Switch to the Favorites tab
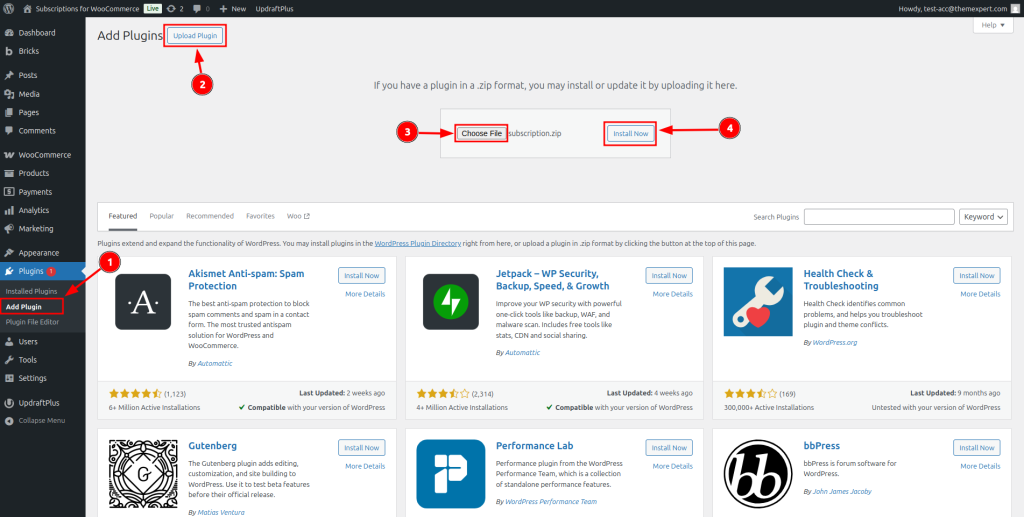The width and height of the screenshot is (1024, 517). click(260, 216)
